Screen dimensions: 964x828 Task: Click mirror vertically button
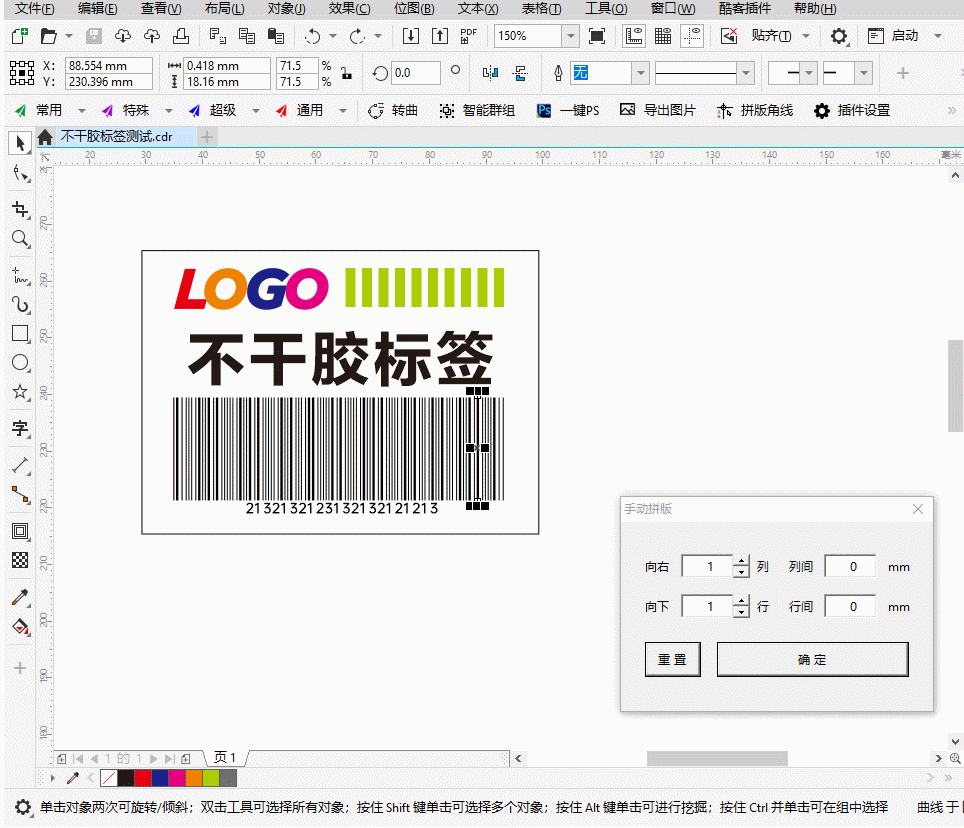(520, 74)
